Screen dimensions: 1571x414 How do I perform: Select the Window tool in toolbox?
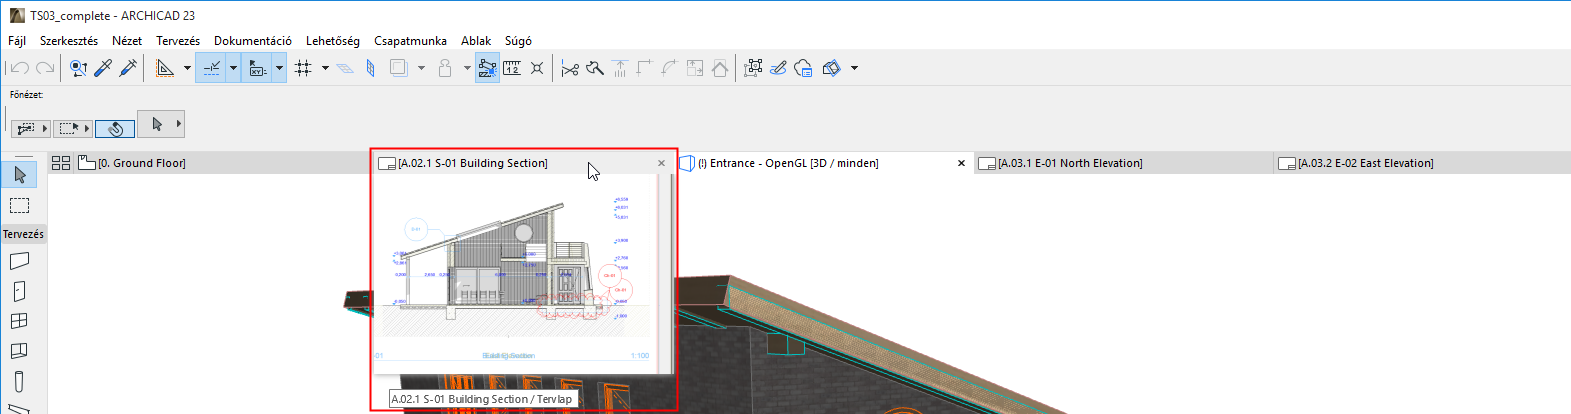[19, 321]
